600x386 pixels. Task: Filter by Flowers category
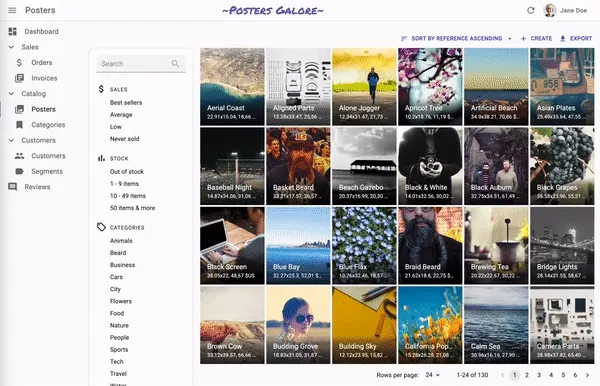121,301
